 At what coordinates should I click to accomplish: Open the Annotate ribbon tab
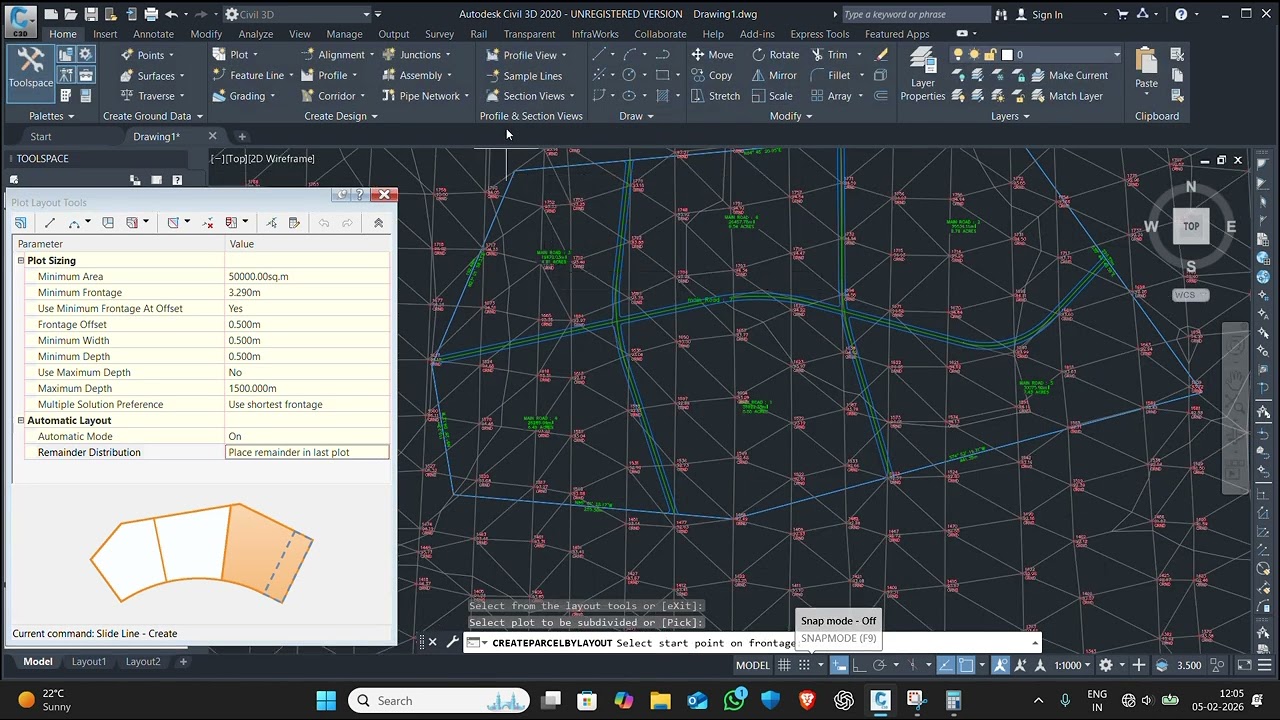click(x=153, y=34)
